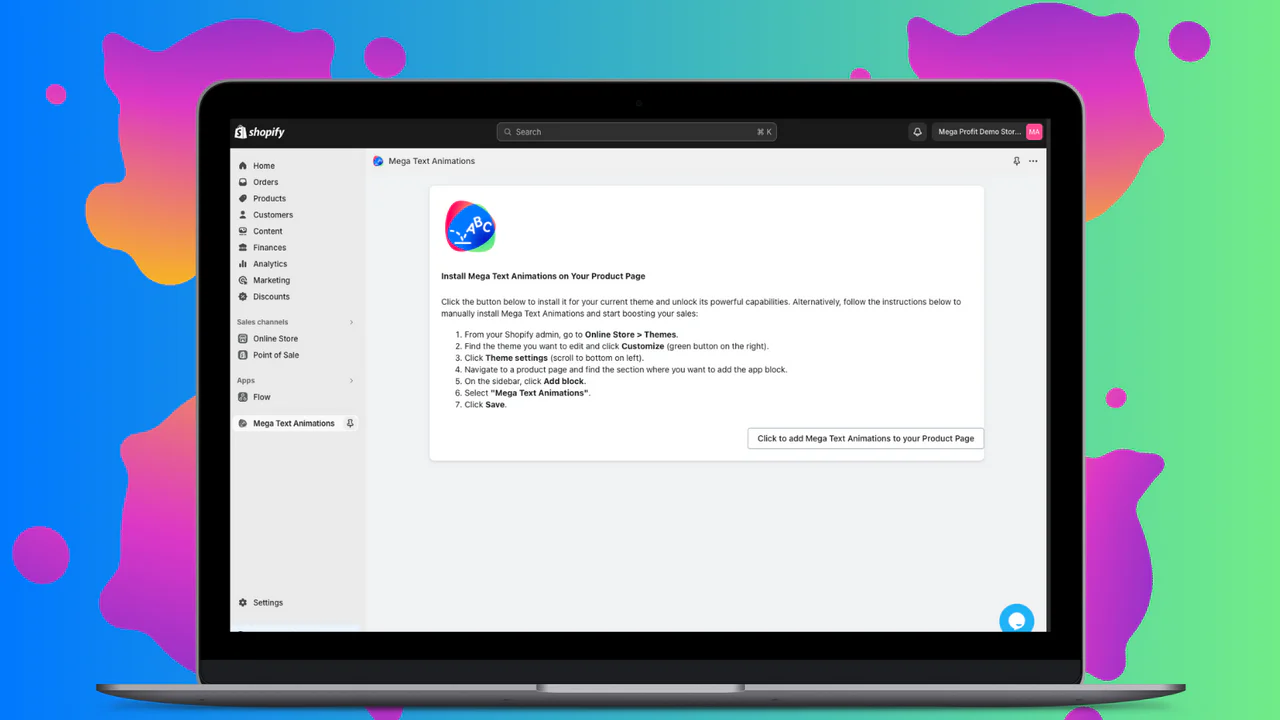Click the Finances bank icon
The height and width of the screenshot is (720, 1280).
pos(243,247)
